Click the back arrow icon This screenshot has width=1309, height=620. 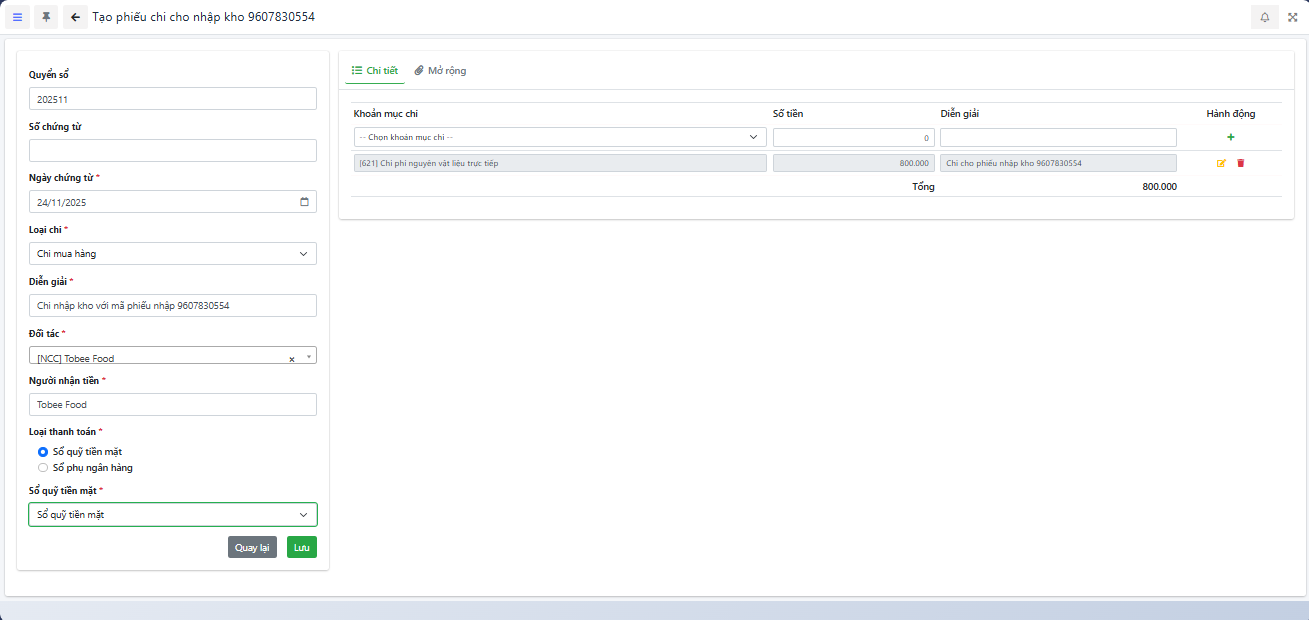tap(75, 17)
